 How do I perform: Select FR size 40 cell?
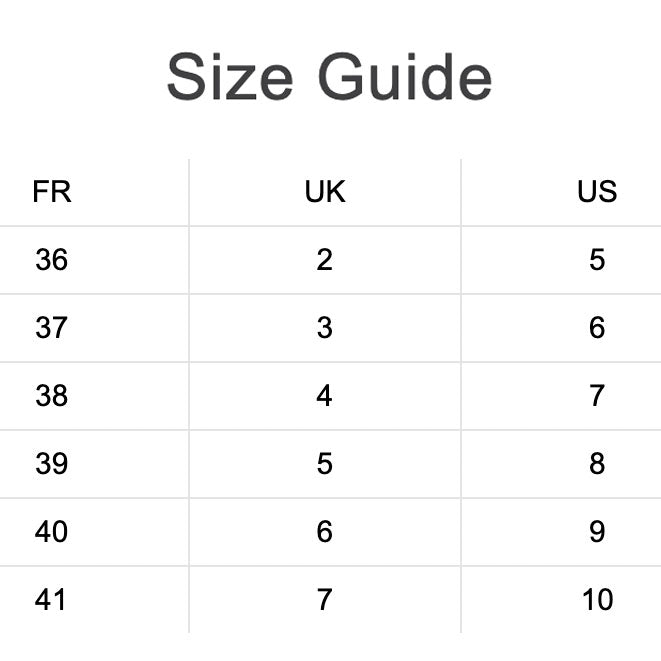tap(52, 532)
